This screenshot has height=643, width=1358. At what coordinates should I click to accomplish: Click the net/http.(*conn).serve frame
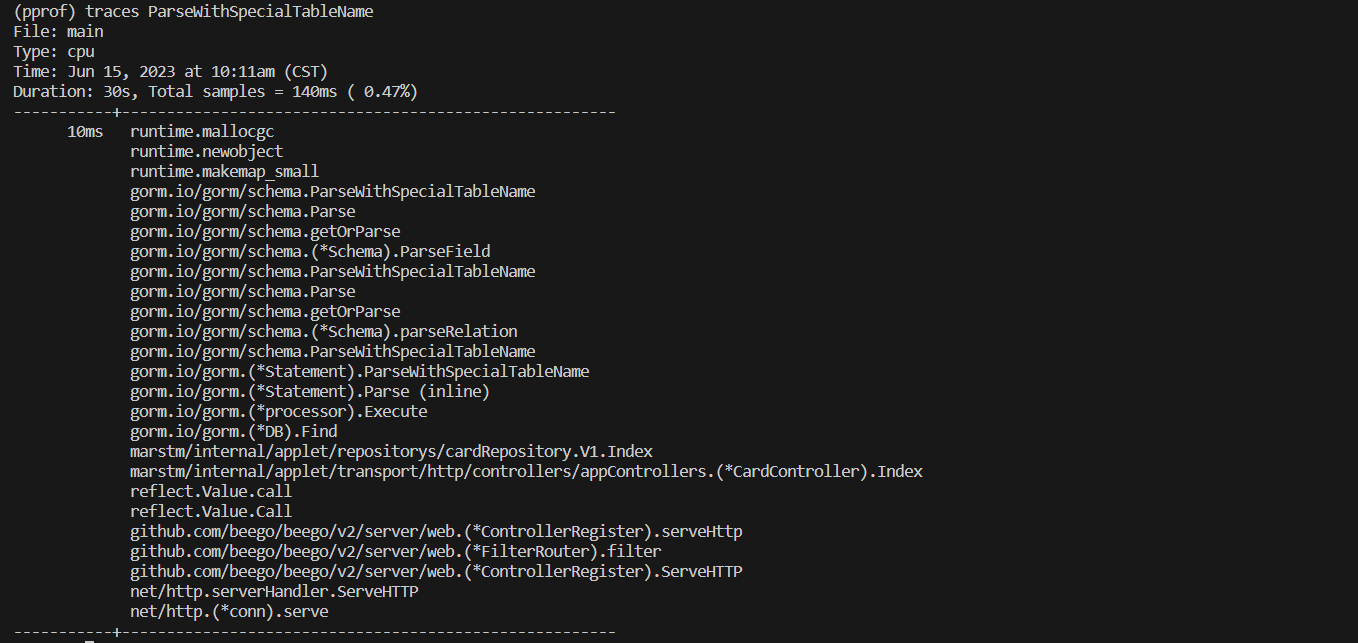(x=229, y=612)
